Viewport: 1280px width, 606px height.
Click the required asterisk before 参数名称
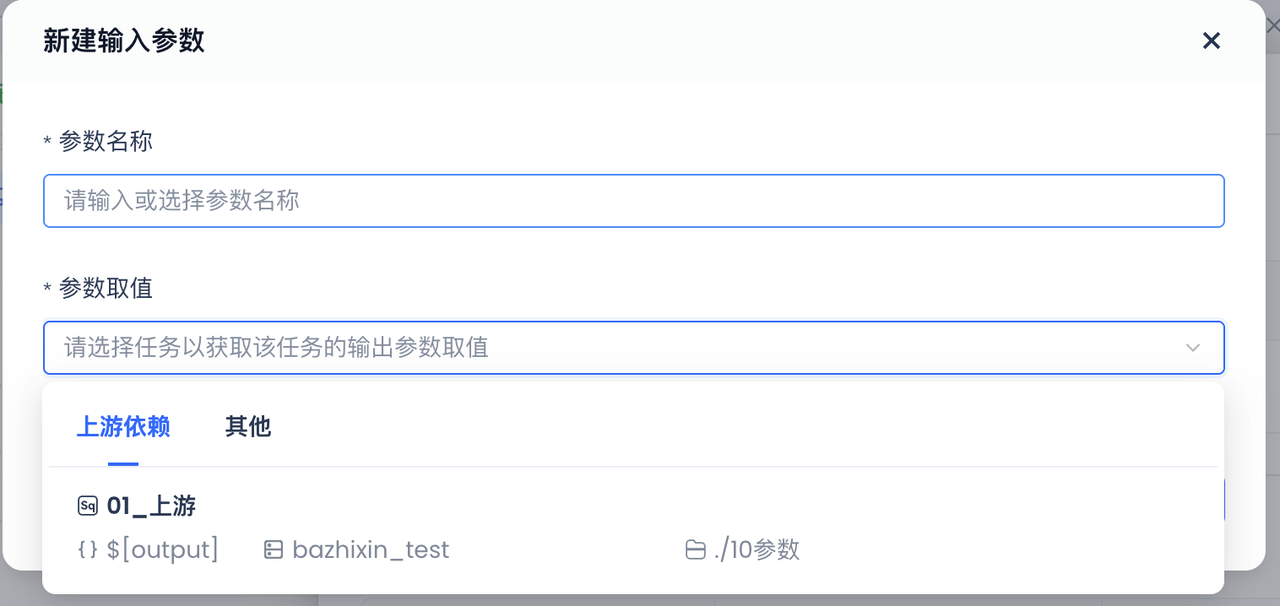tap(47, 143)
